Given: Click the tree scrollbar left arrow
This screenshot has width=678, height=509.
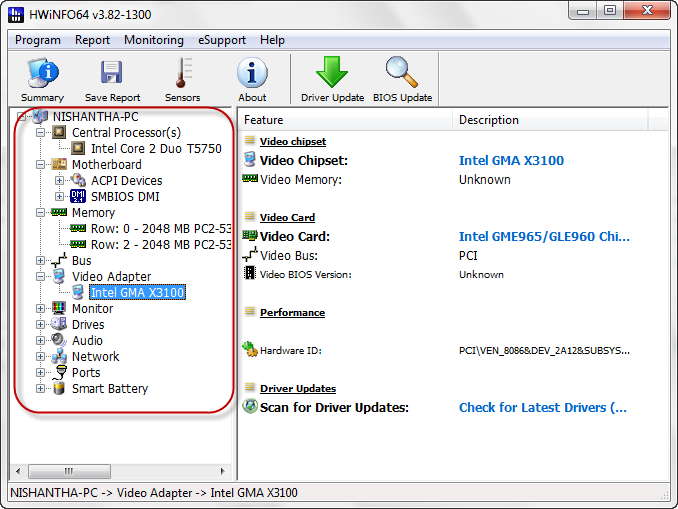Looking at the screenshot, I should click(x=18, y=471).
